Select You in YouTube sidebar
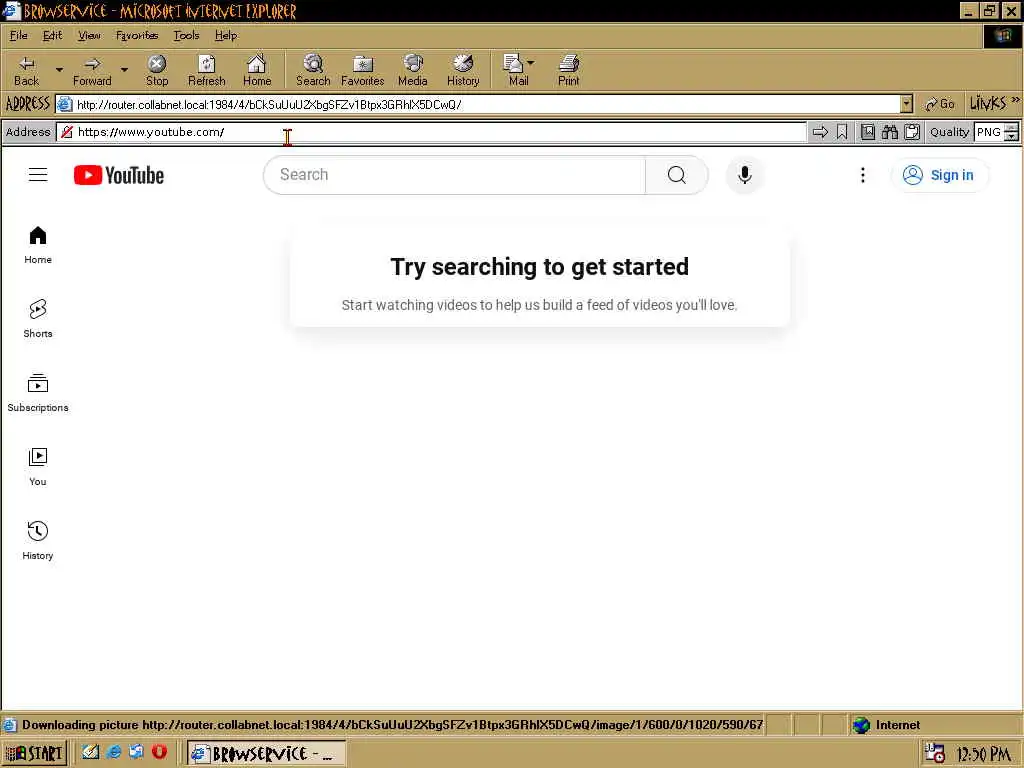 [38, 466]
